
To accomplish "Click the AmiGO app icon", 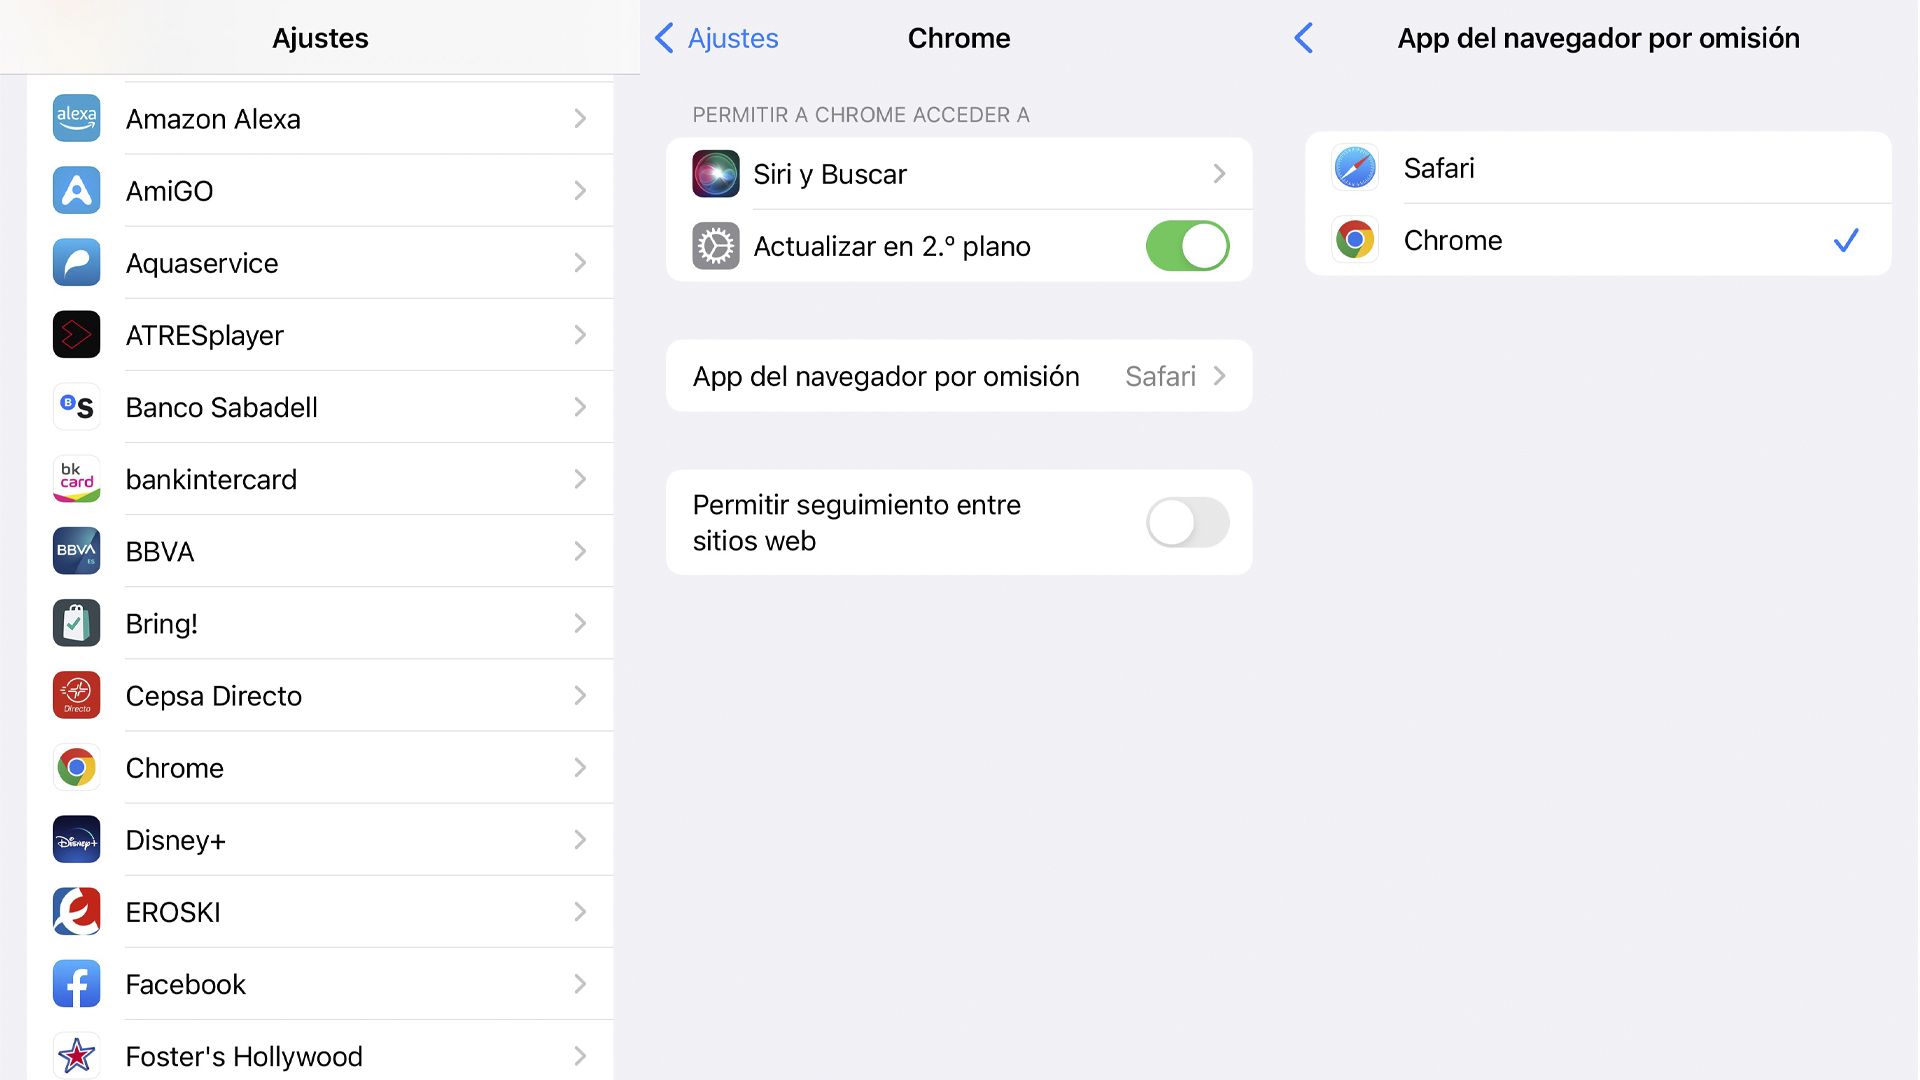I will 76,190.
